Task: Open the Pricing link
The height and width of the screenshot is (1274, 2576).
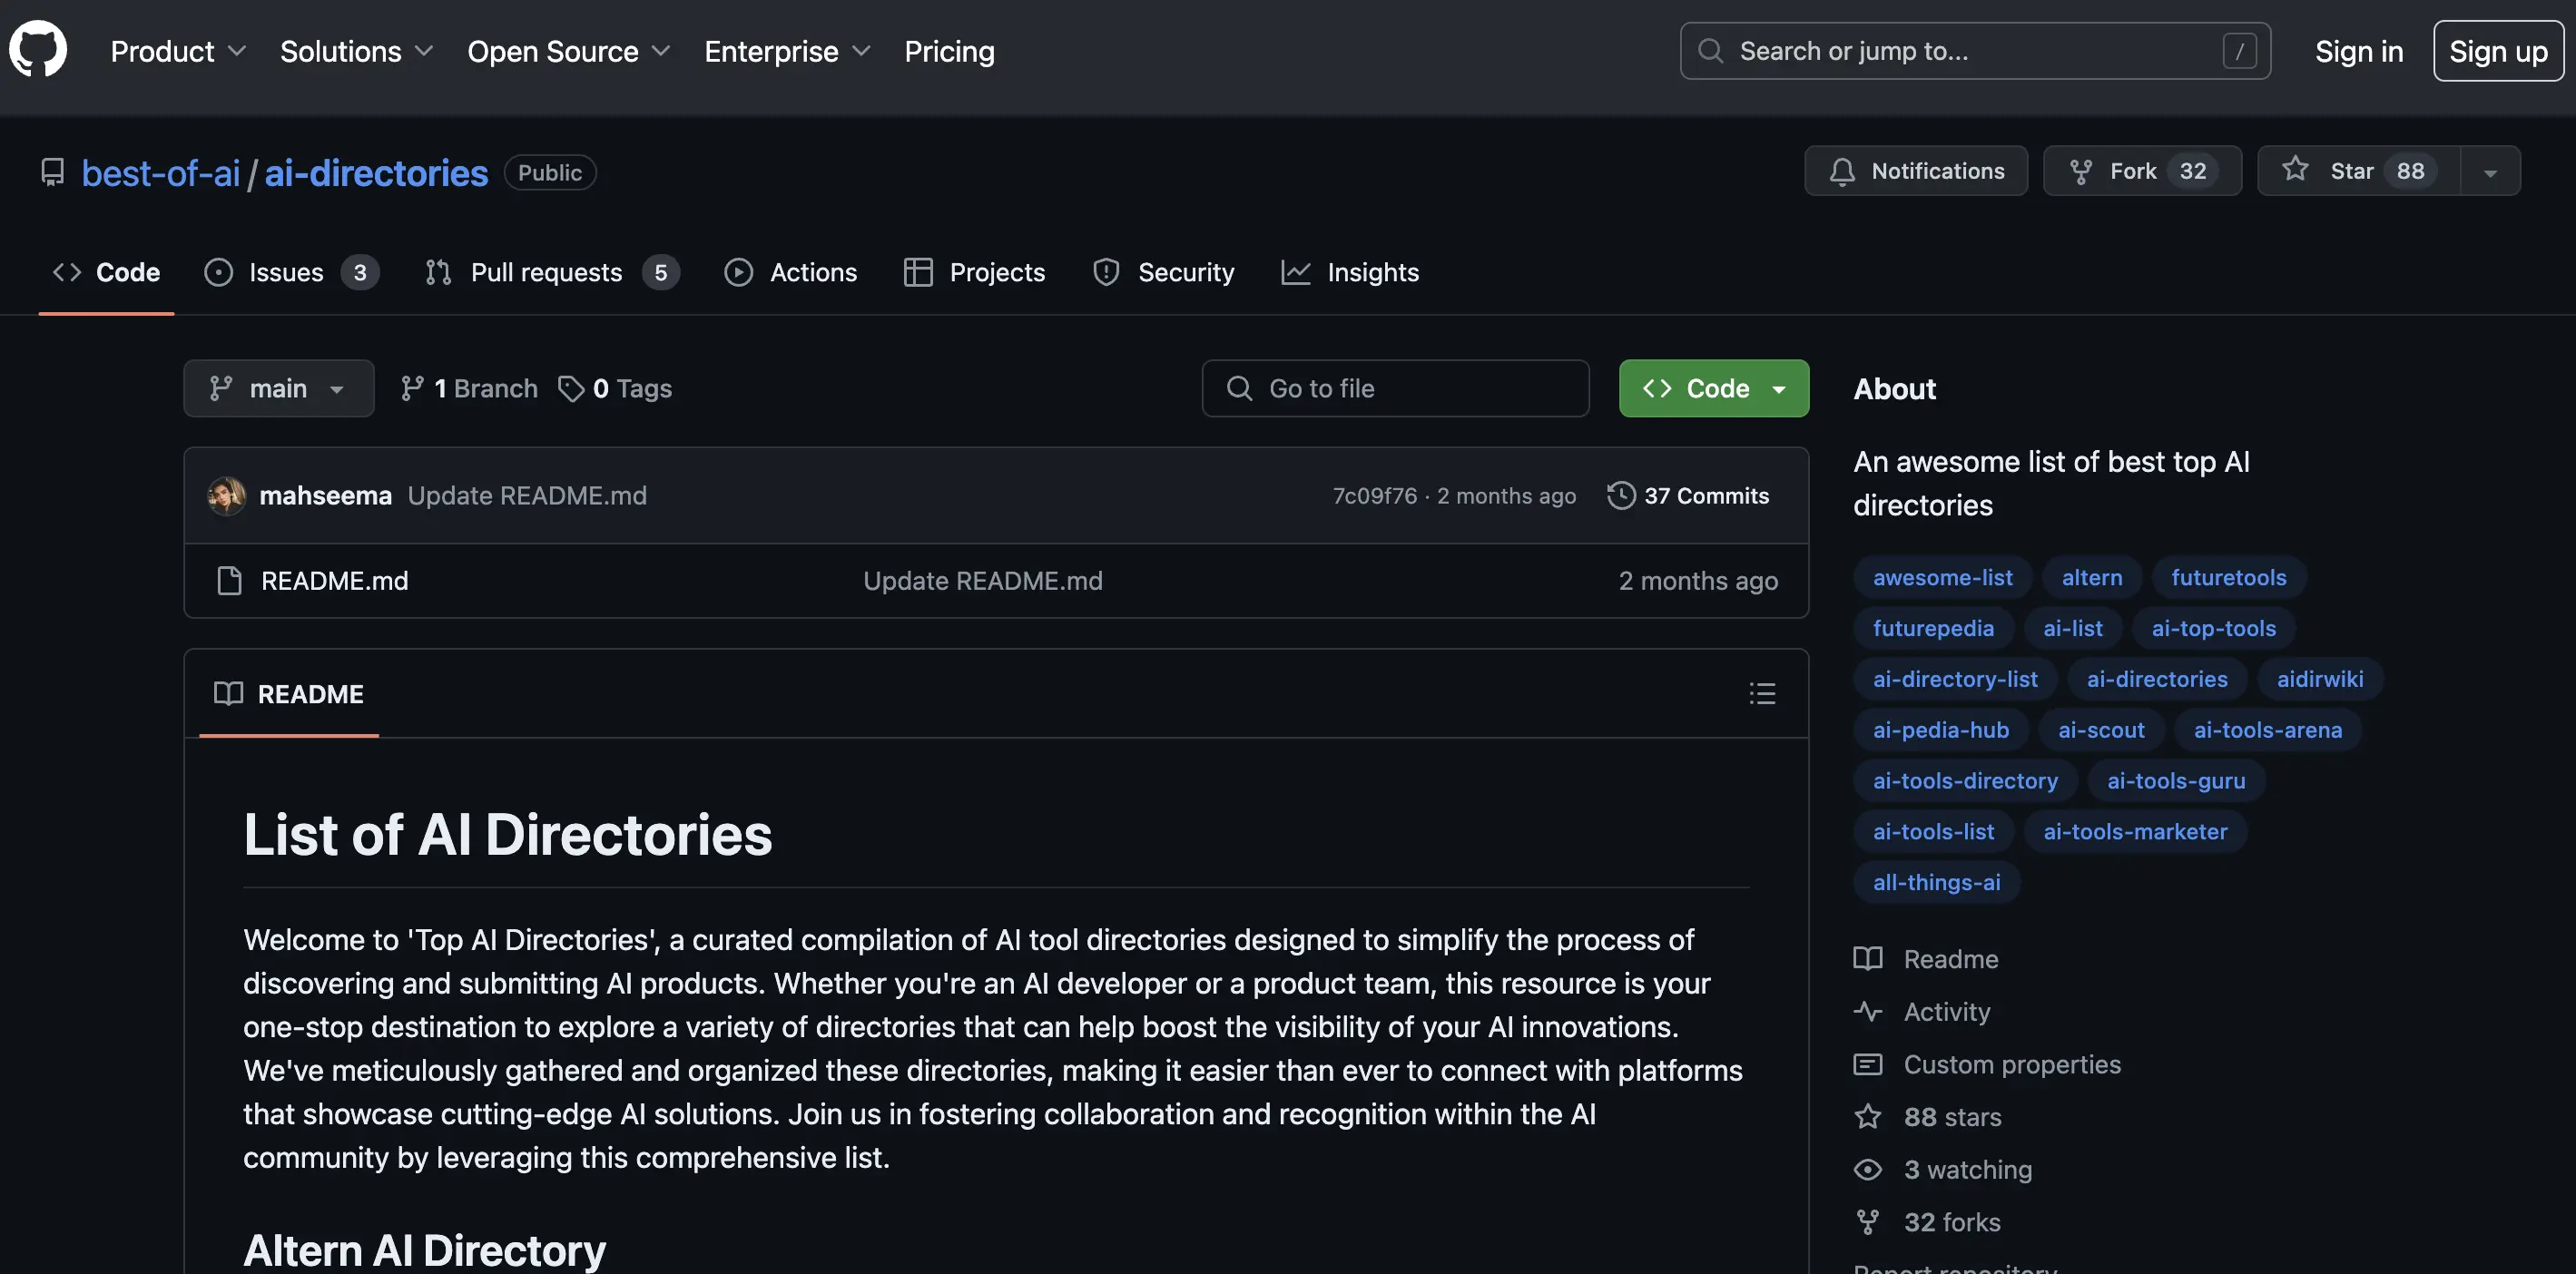Action: pyautogui.click(x=949, y=51)
